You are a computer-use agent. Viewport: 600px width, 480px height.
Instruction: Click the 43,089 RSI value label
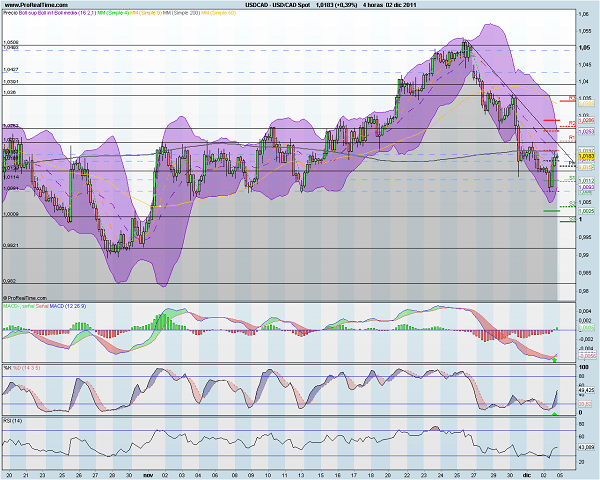click(x=586, y=447)
